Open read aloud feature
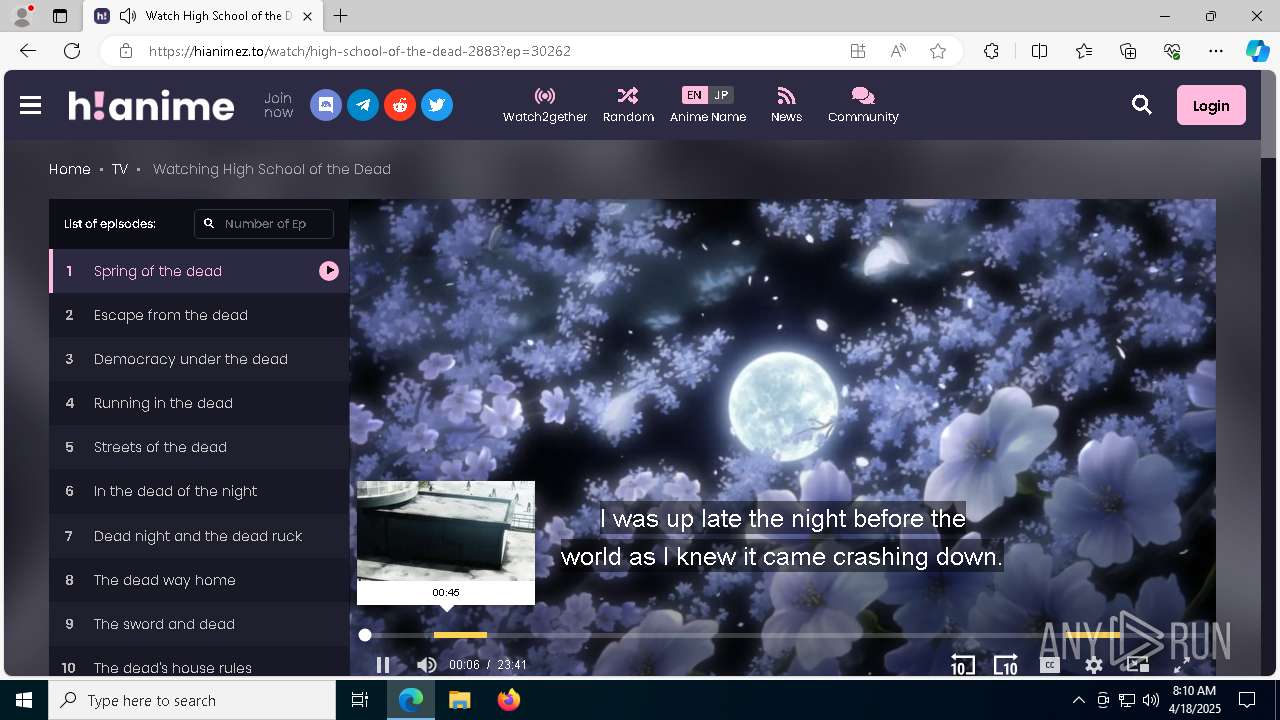 coord(898,51)
